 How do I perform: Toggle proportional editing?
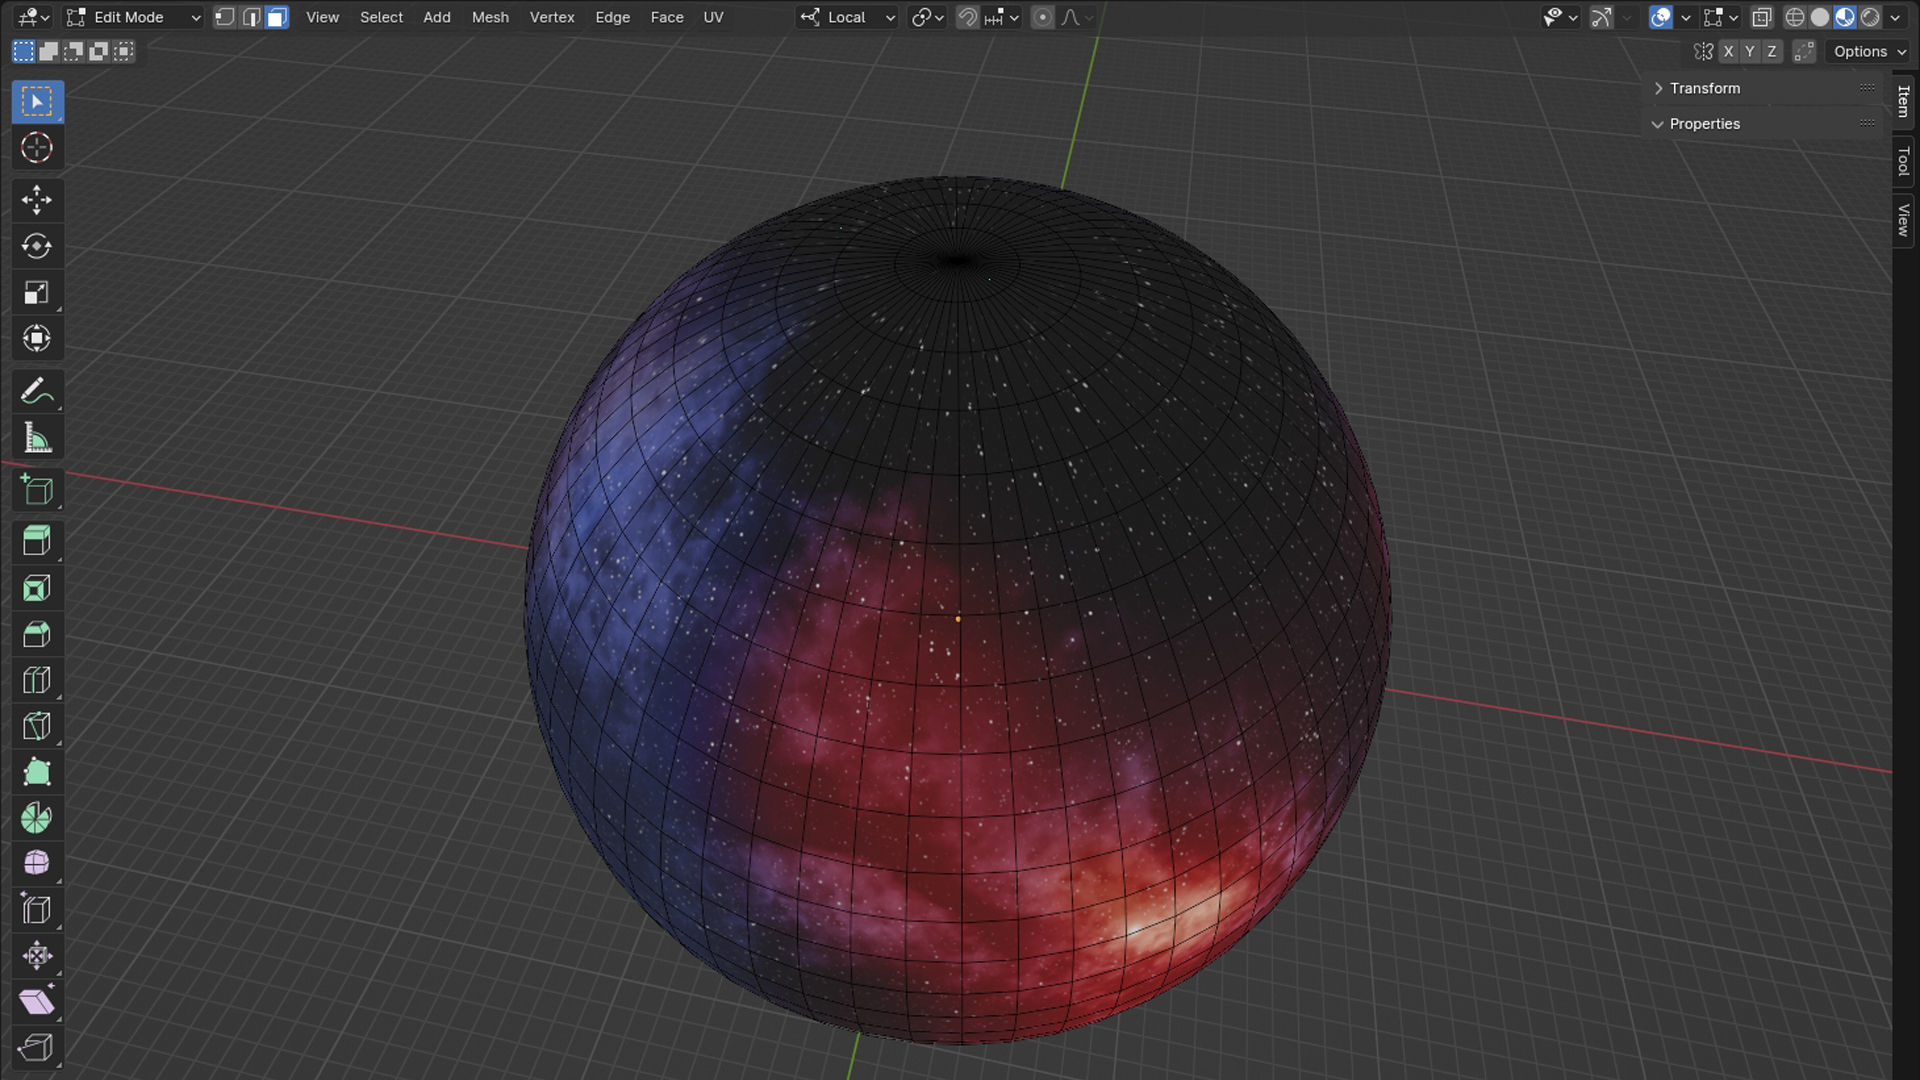(1042, 17)
